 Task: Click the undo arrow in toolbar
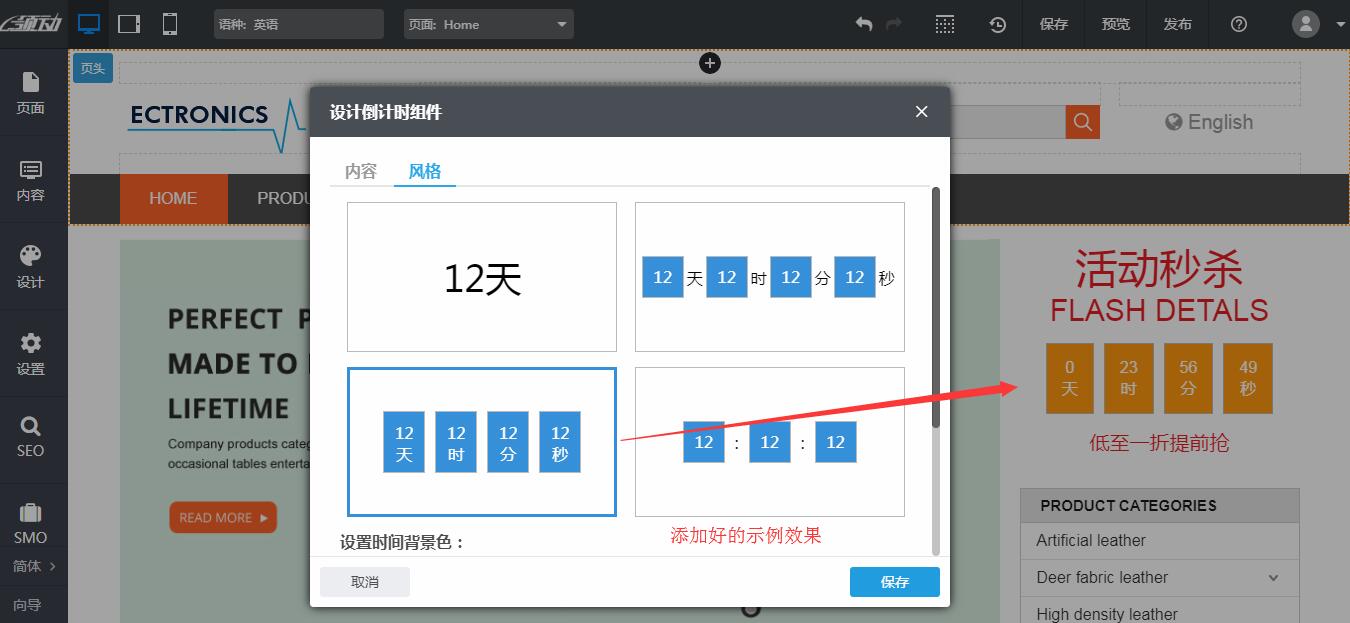coord(862,23)
